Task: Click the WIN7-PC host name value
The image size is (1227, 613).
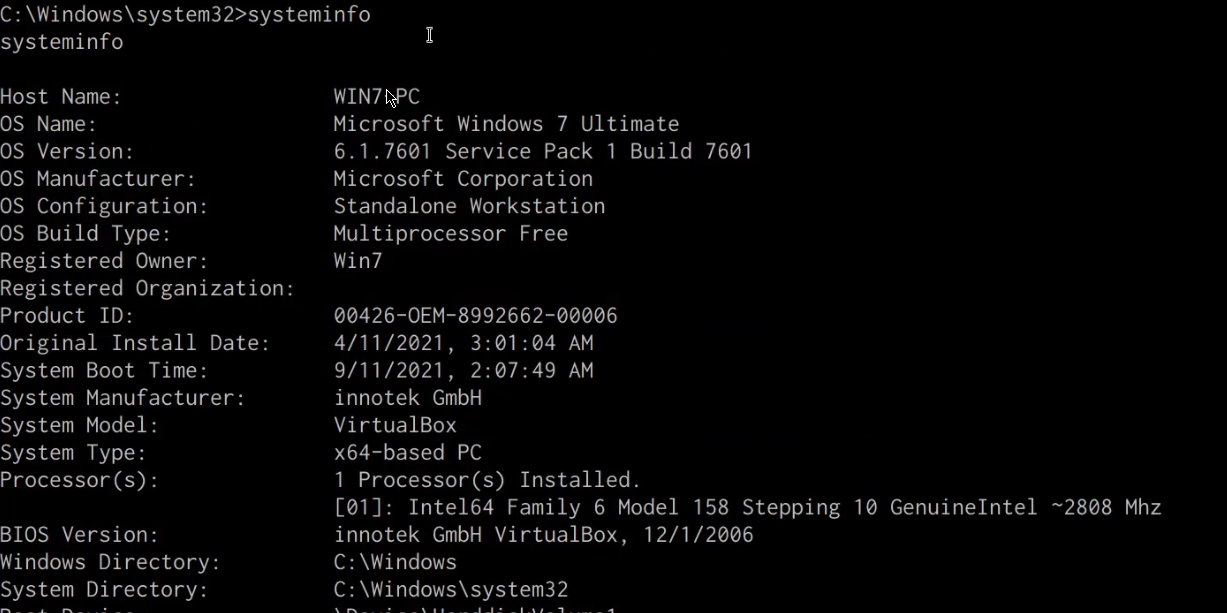Action: (x=376, y=97)
